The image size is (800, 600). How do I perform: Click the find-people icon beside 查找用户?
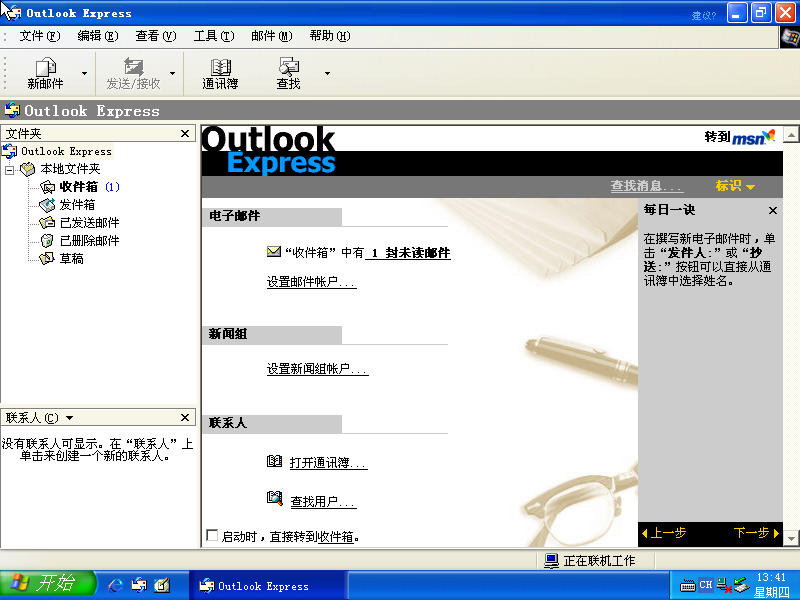[274, 498]
